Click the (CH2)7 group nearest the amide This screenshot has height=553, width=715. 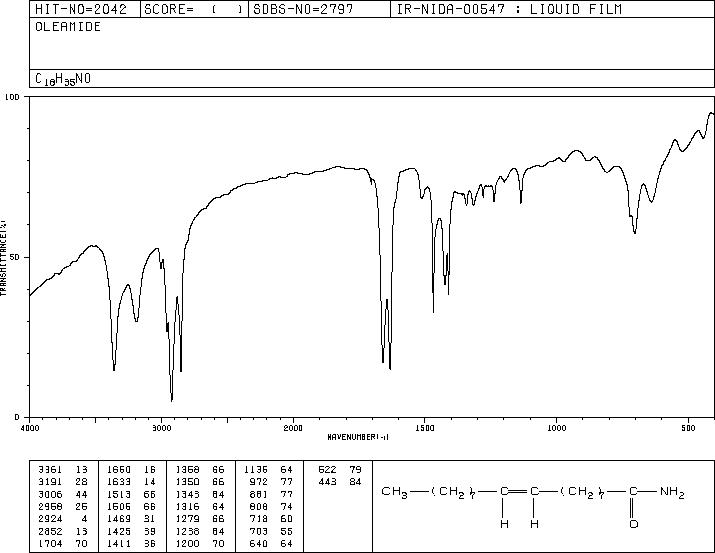point(583,493)
